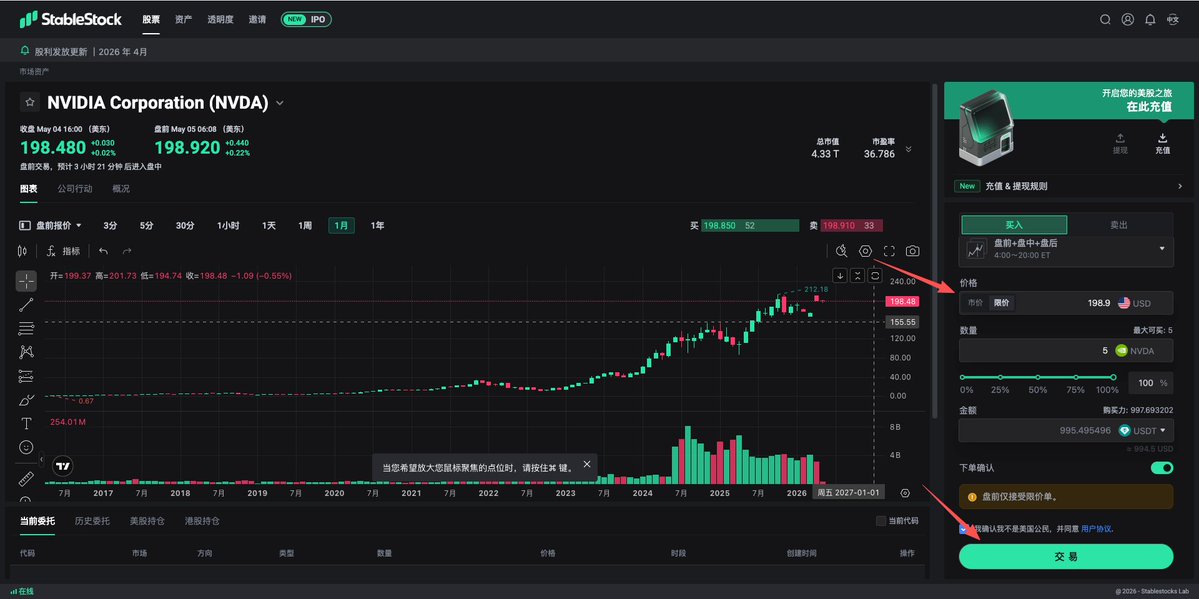The height and width of the screenshot is (599, 1199).
Task: Select the ruler measure tool
Action: tap(26, 479)
